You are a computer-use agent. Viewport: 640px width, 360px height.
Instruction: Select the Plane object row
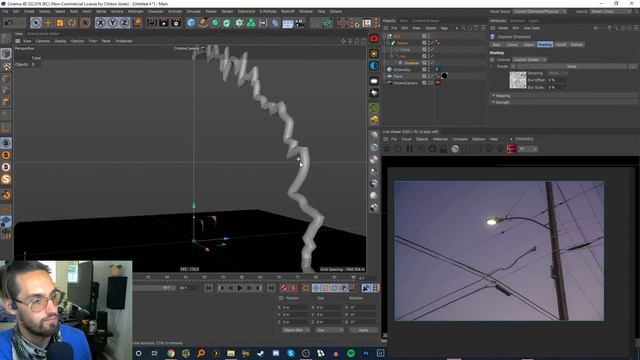(x=398, y=76)
